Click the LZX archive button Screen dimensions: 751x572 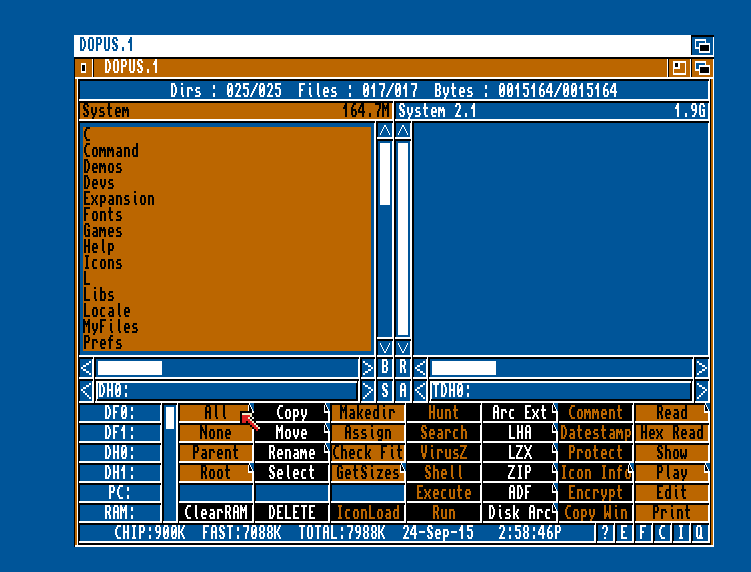pos(520,453)
